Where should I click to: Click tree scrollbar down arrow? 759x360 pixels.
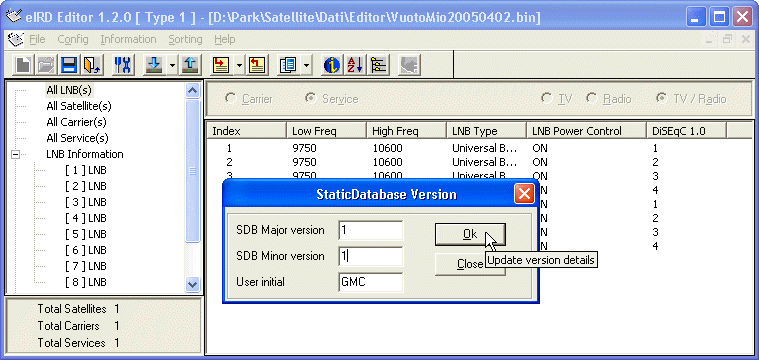click(x=193, y=284)
